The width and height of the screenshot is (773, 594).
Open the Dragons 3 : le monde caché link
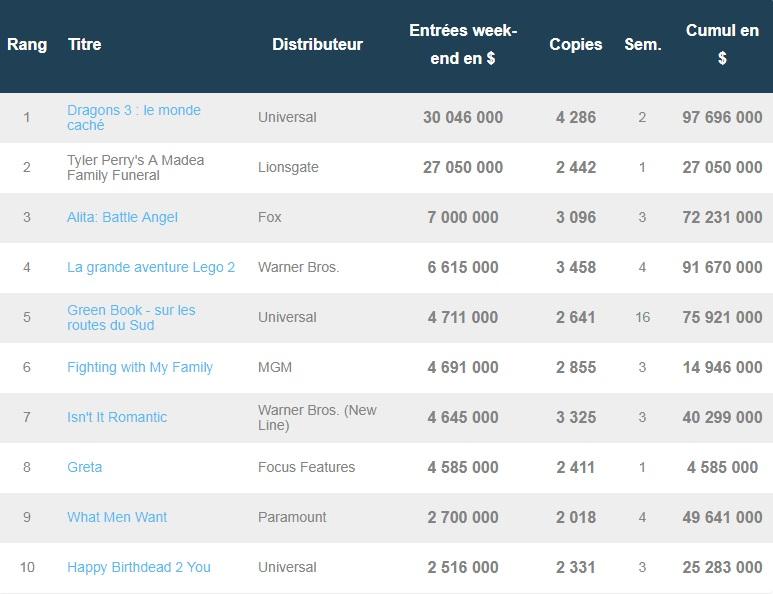[133, 117]
